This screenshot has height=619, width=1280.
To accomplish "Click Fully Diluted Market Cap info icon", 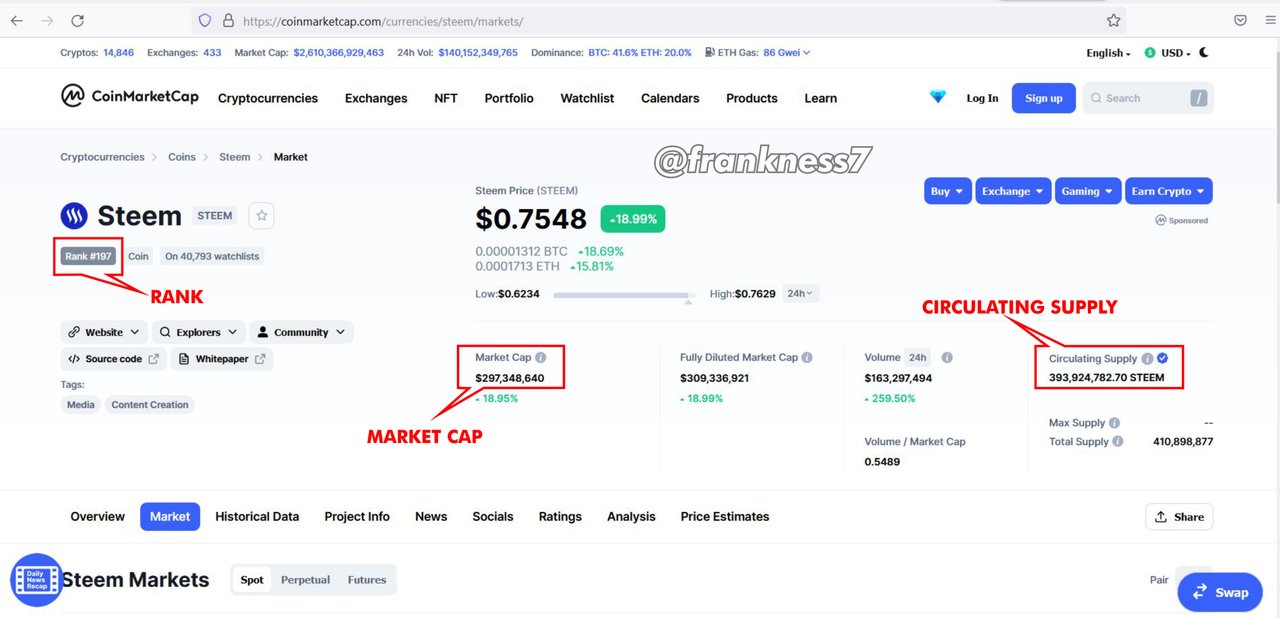I will point(807,357).
